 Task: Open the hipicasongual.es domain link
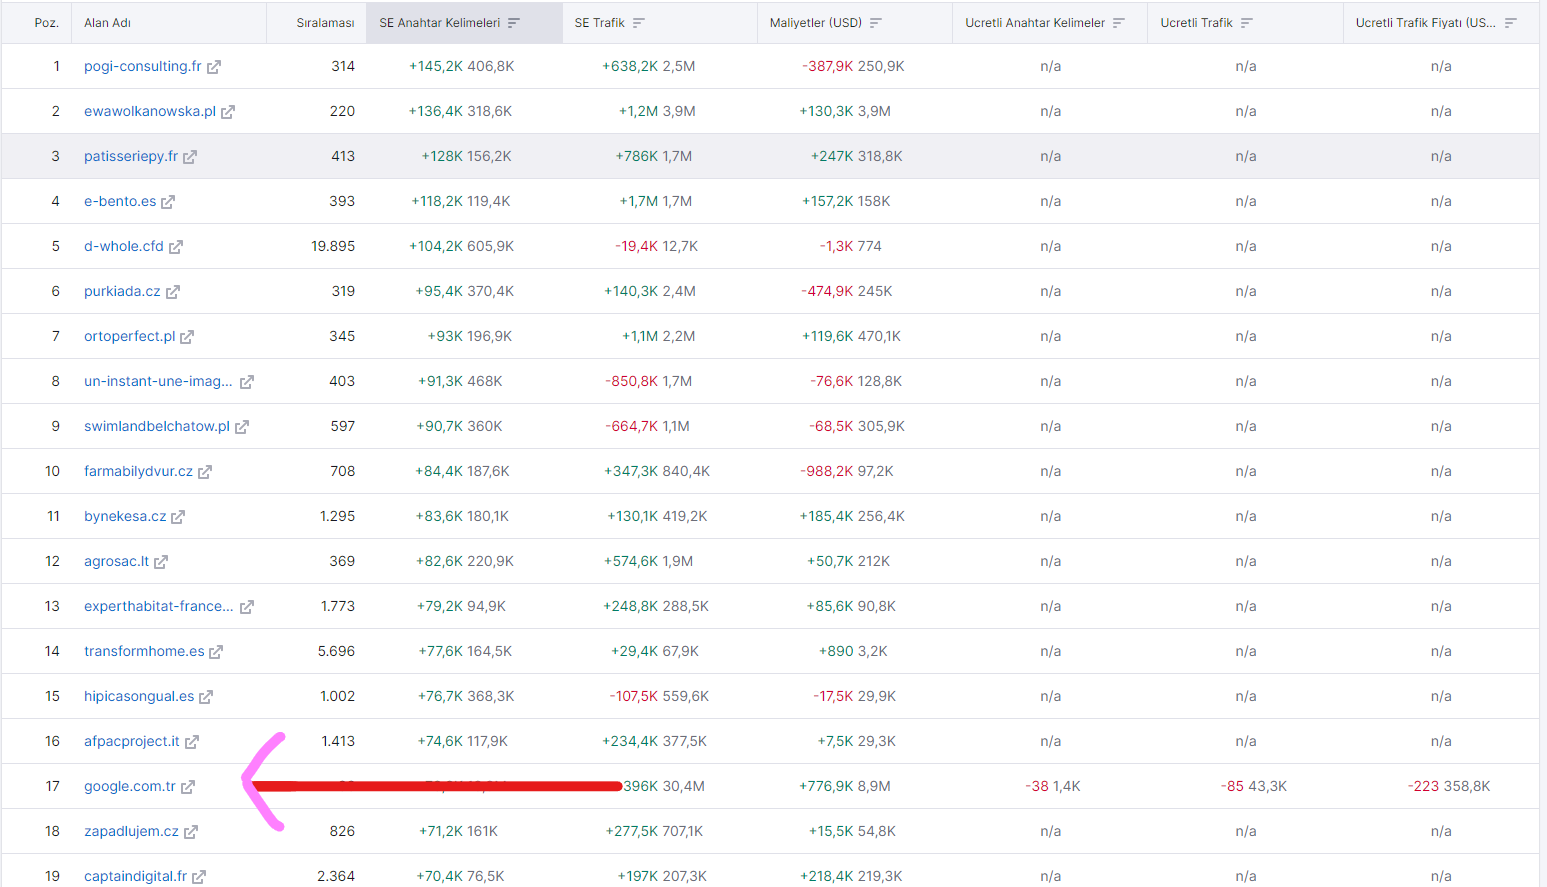coord(139,696)
